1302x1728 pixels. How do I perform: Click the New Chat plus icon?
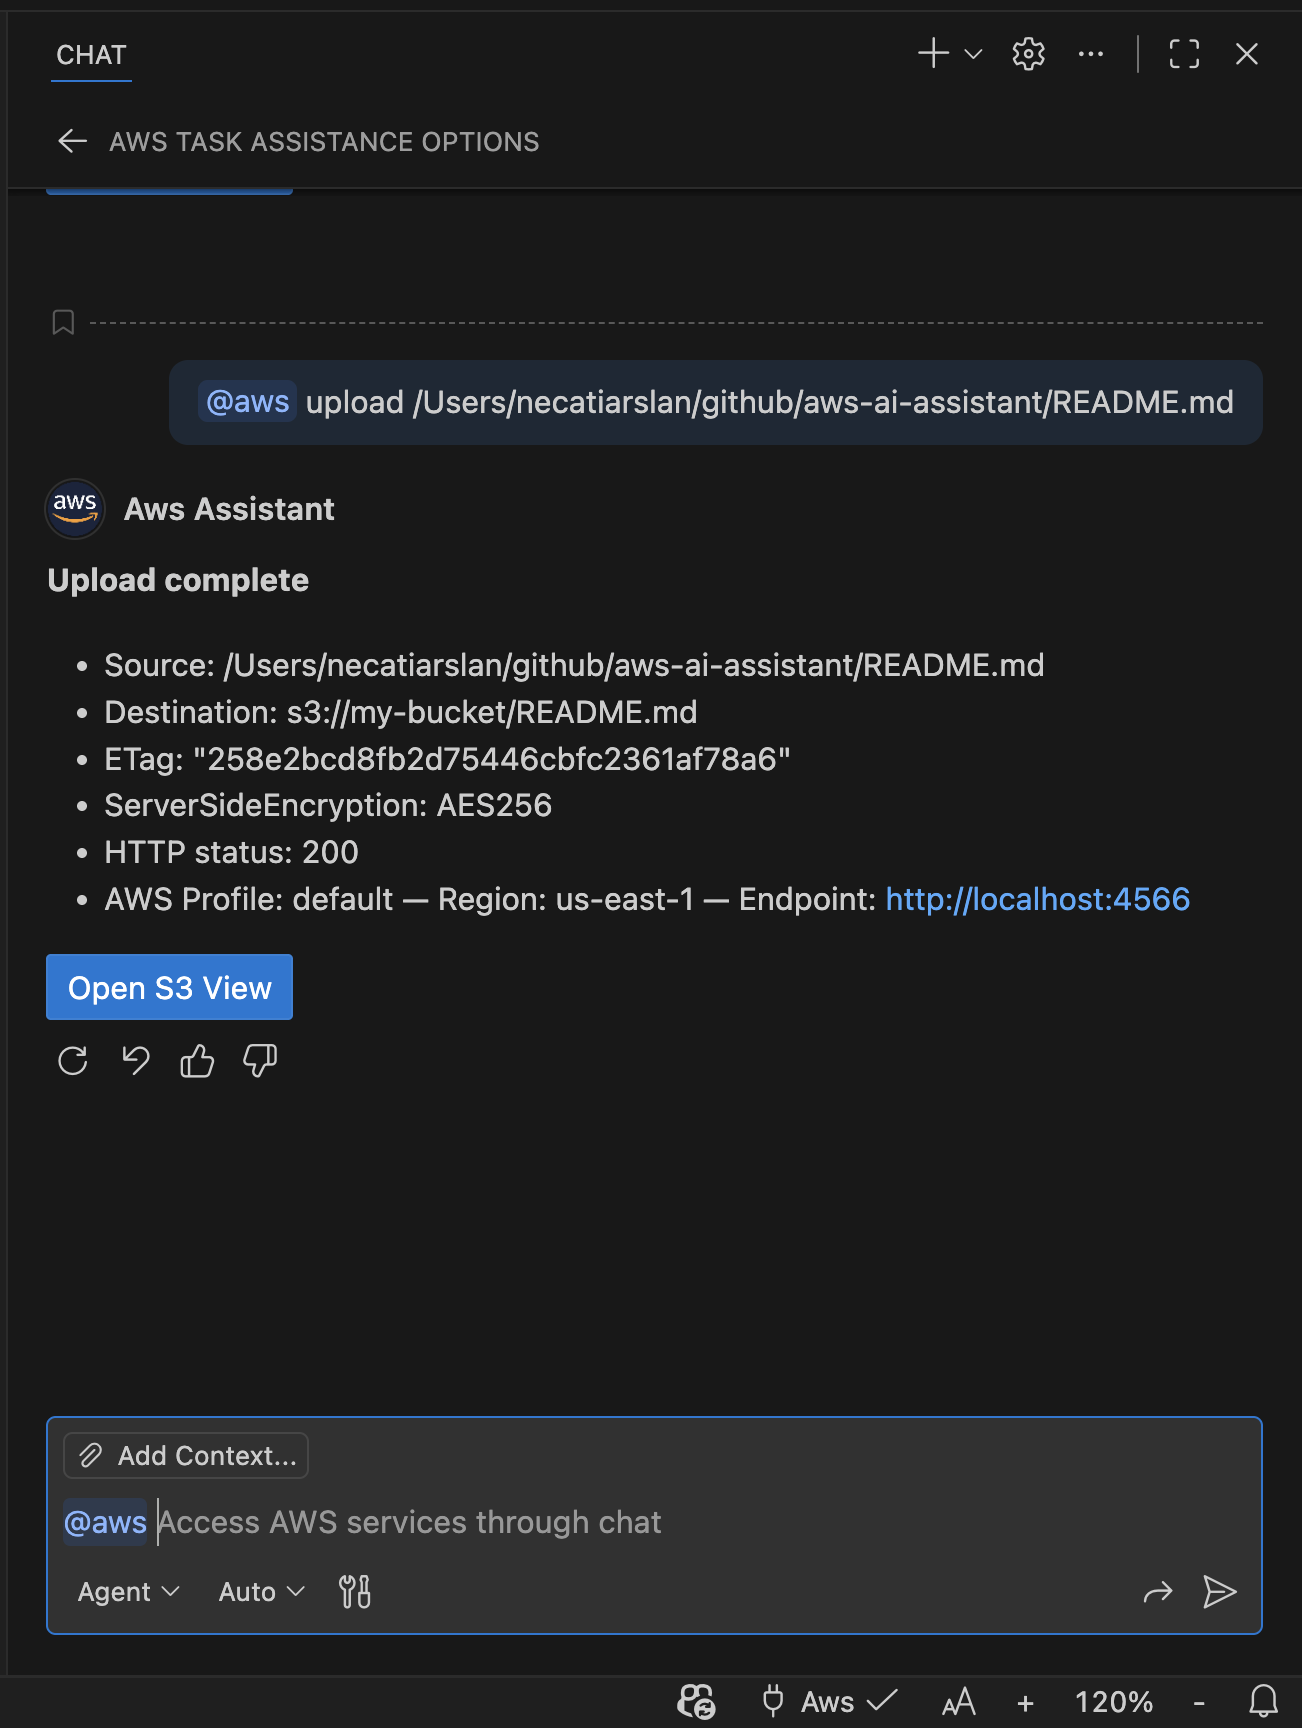tap(933, 53)
